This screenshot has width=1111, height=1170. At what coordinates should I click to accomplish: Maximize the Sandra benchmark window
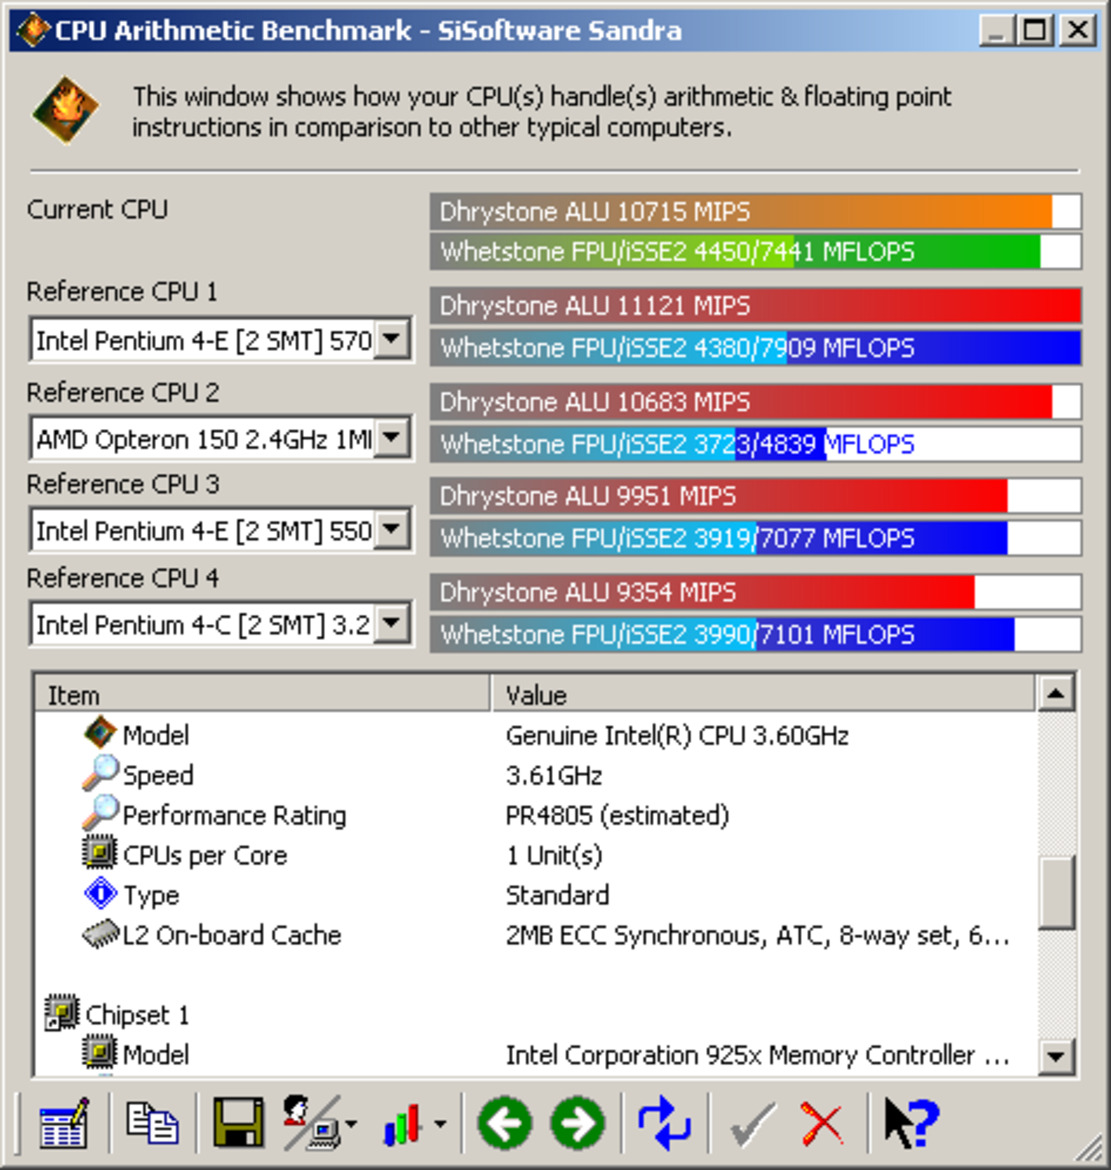point(1036,30)
